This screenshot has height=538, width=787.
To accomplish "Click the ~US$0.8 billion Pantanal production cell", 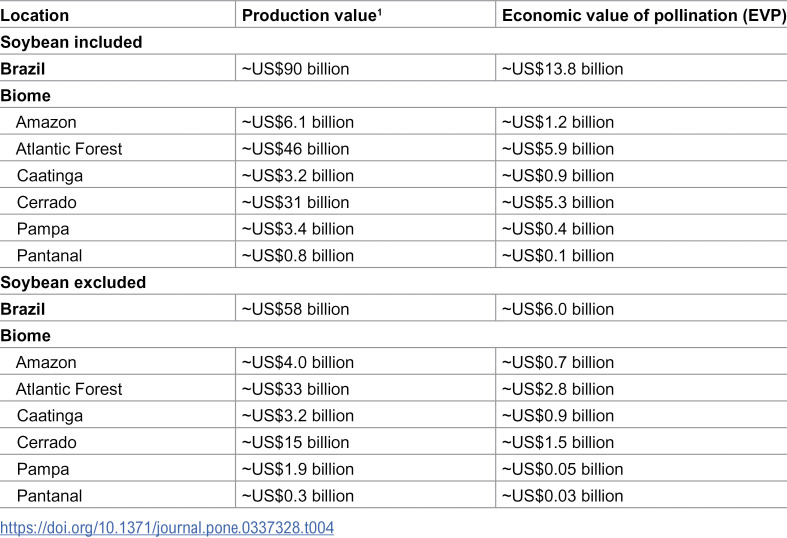I will [298, 255].
